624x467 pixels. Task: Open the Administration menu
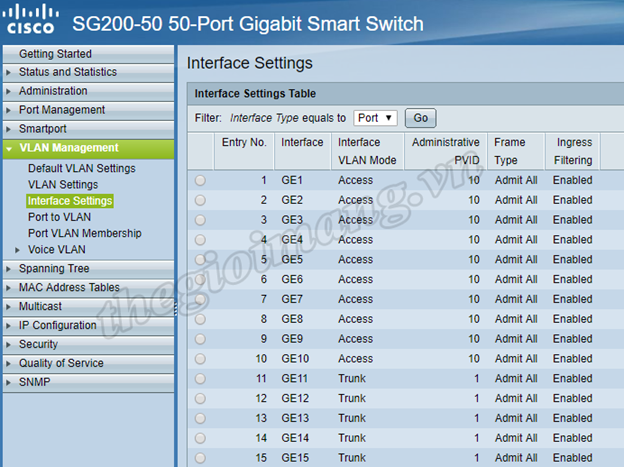tap(88, 91)
